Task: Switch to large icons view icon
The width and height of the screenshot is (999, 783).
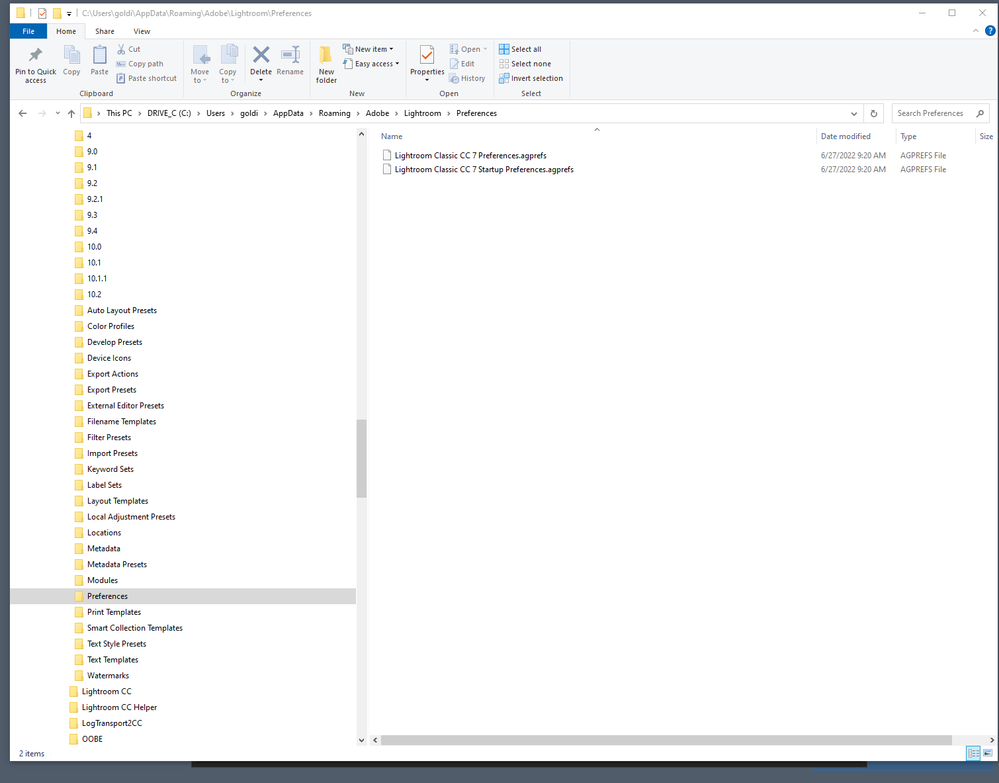Action: click(987, 754)
